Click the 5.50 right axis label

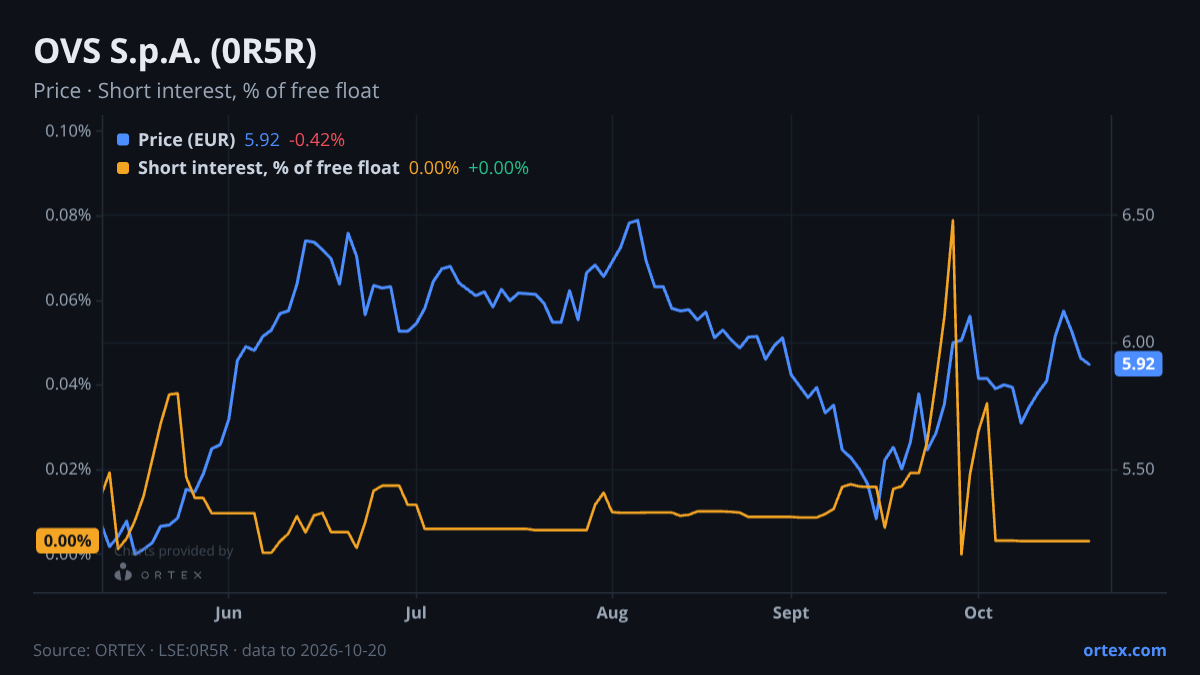[x=1138, y=469]
